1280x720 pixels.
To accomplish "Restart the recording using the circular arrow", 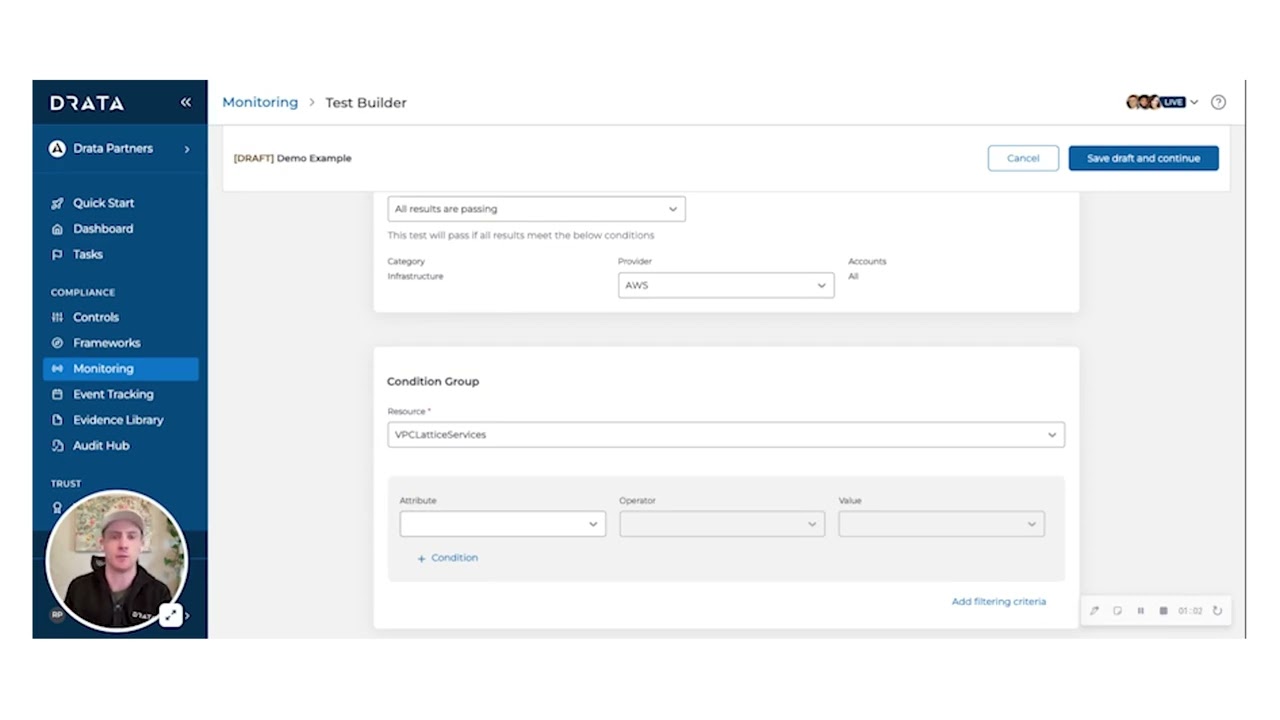I will tap(1217, 611).
